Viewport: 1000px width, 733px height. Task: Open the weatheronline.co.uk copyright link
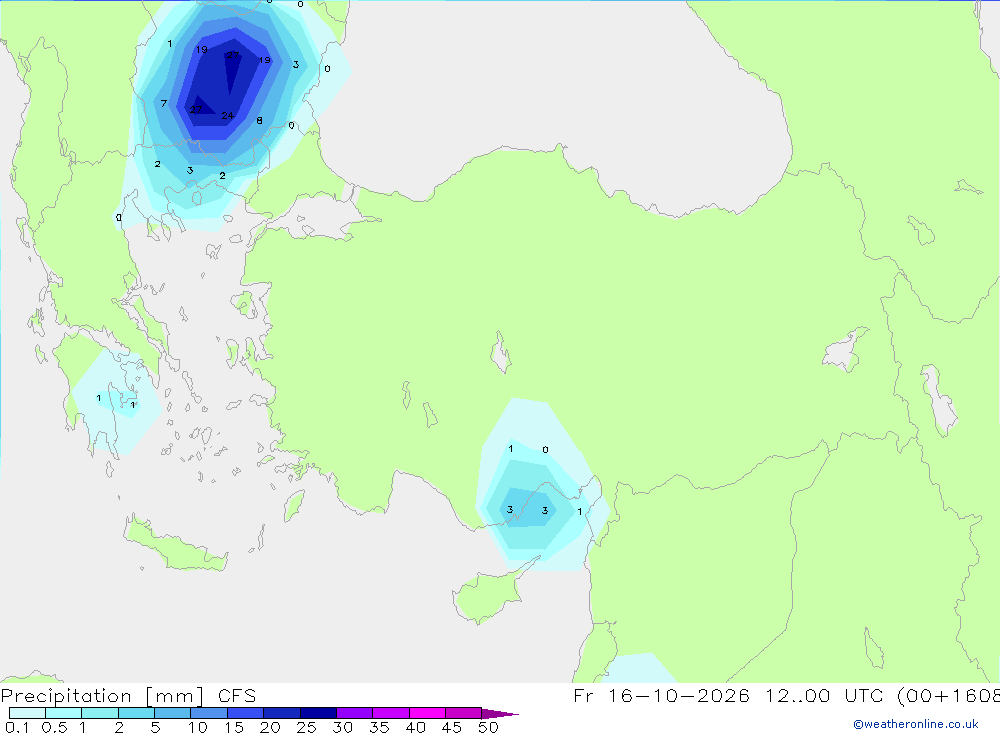(916, 724)
